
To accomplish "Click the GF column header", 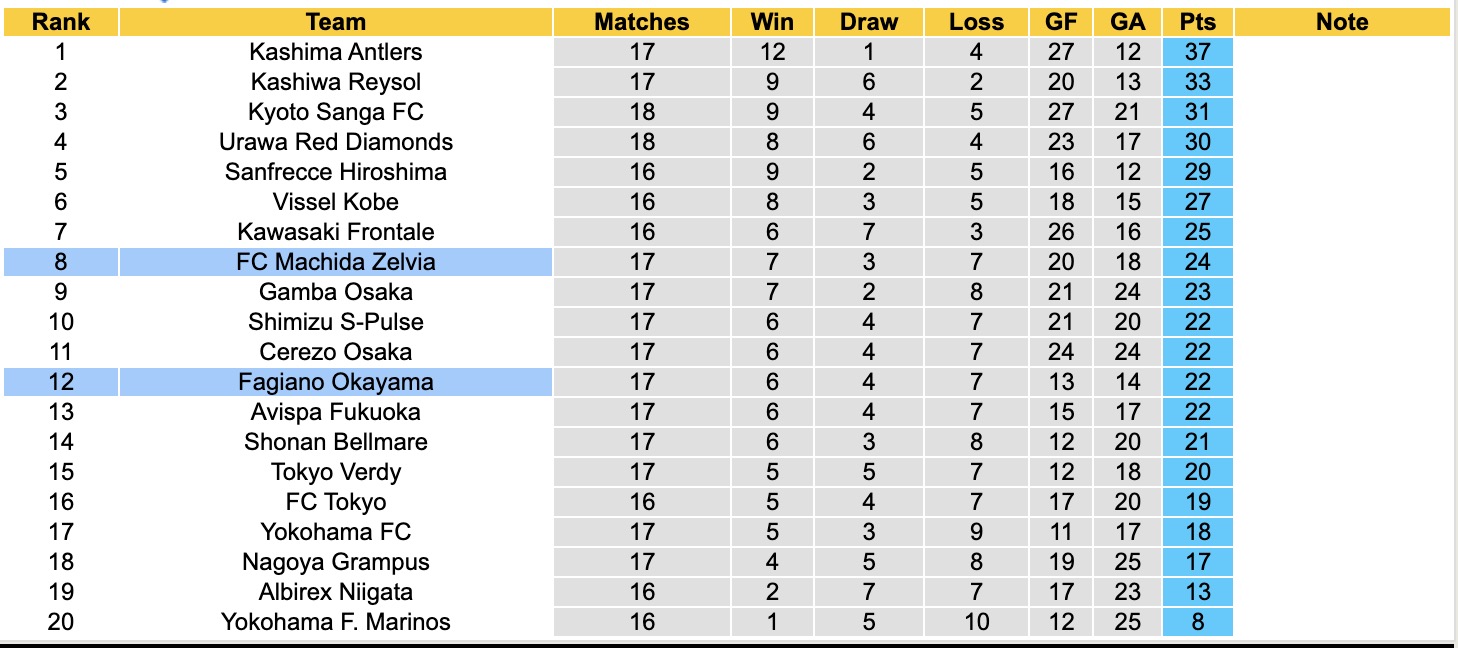I will 1061,22.
